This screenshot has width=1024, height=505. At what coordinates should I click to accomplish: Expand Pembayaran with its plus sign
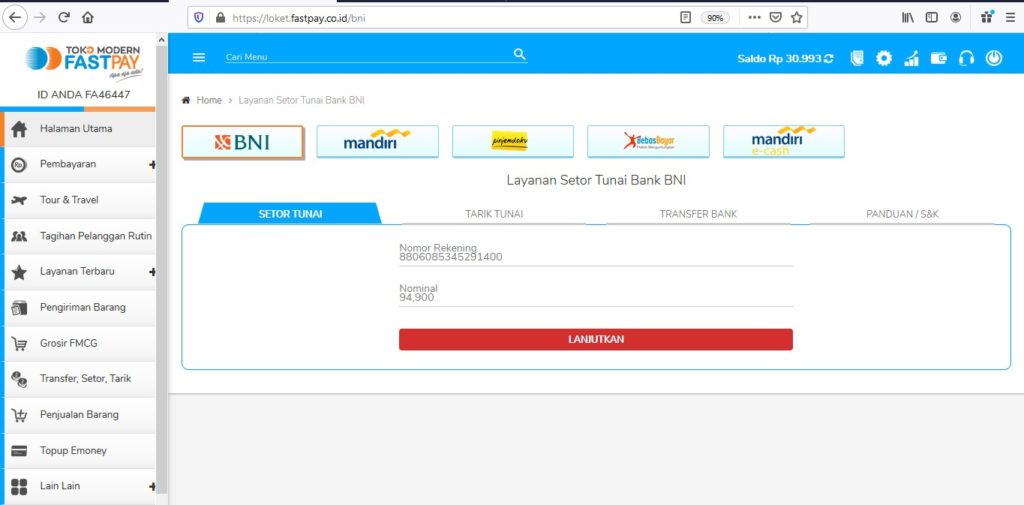point(152,165)
